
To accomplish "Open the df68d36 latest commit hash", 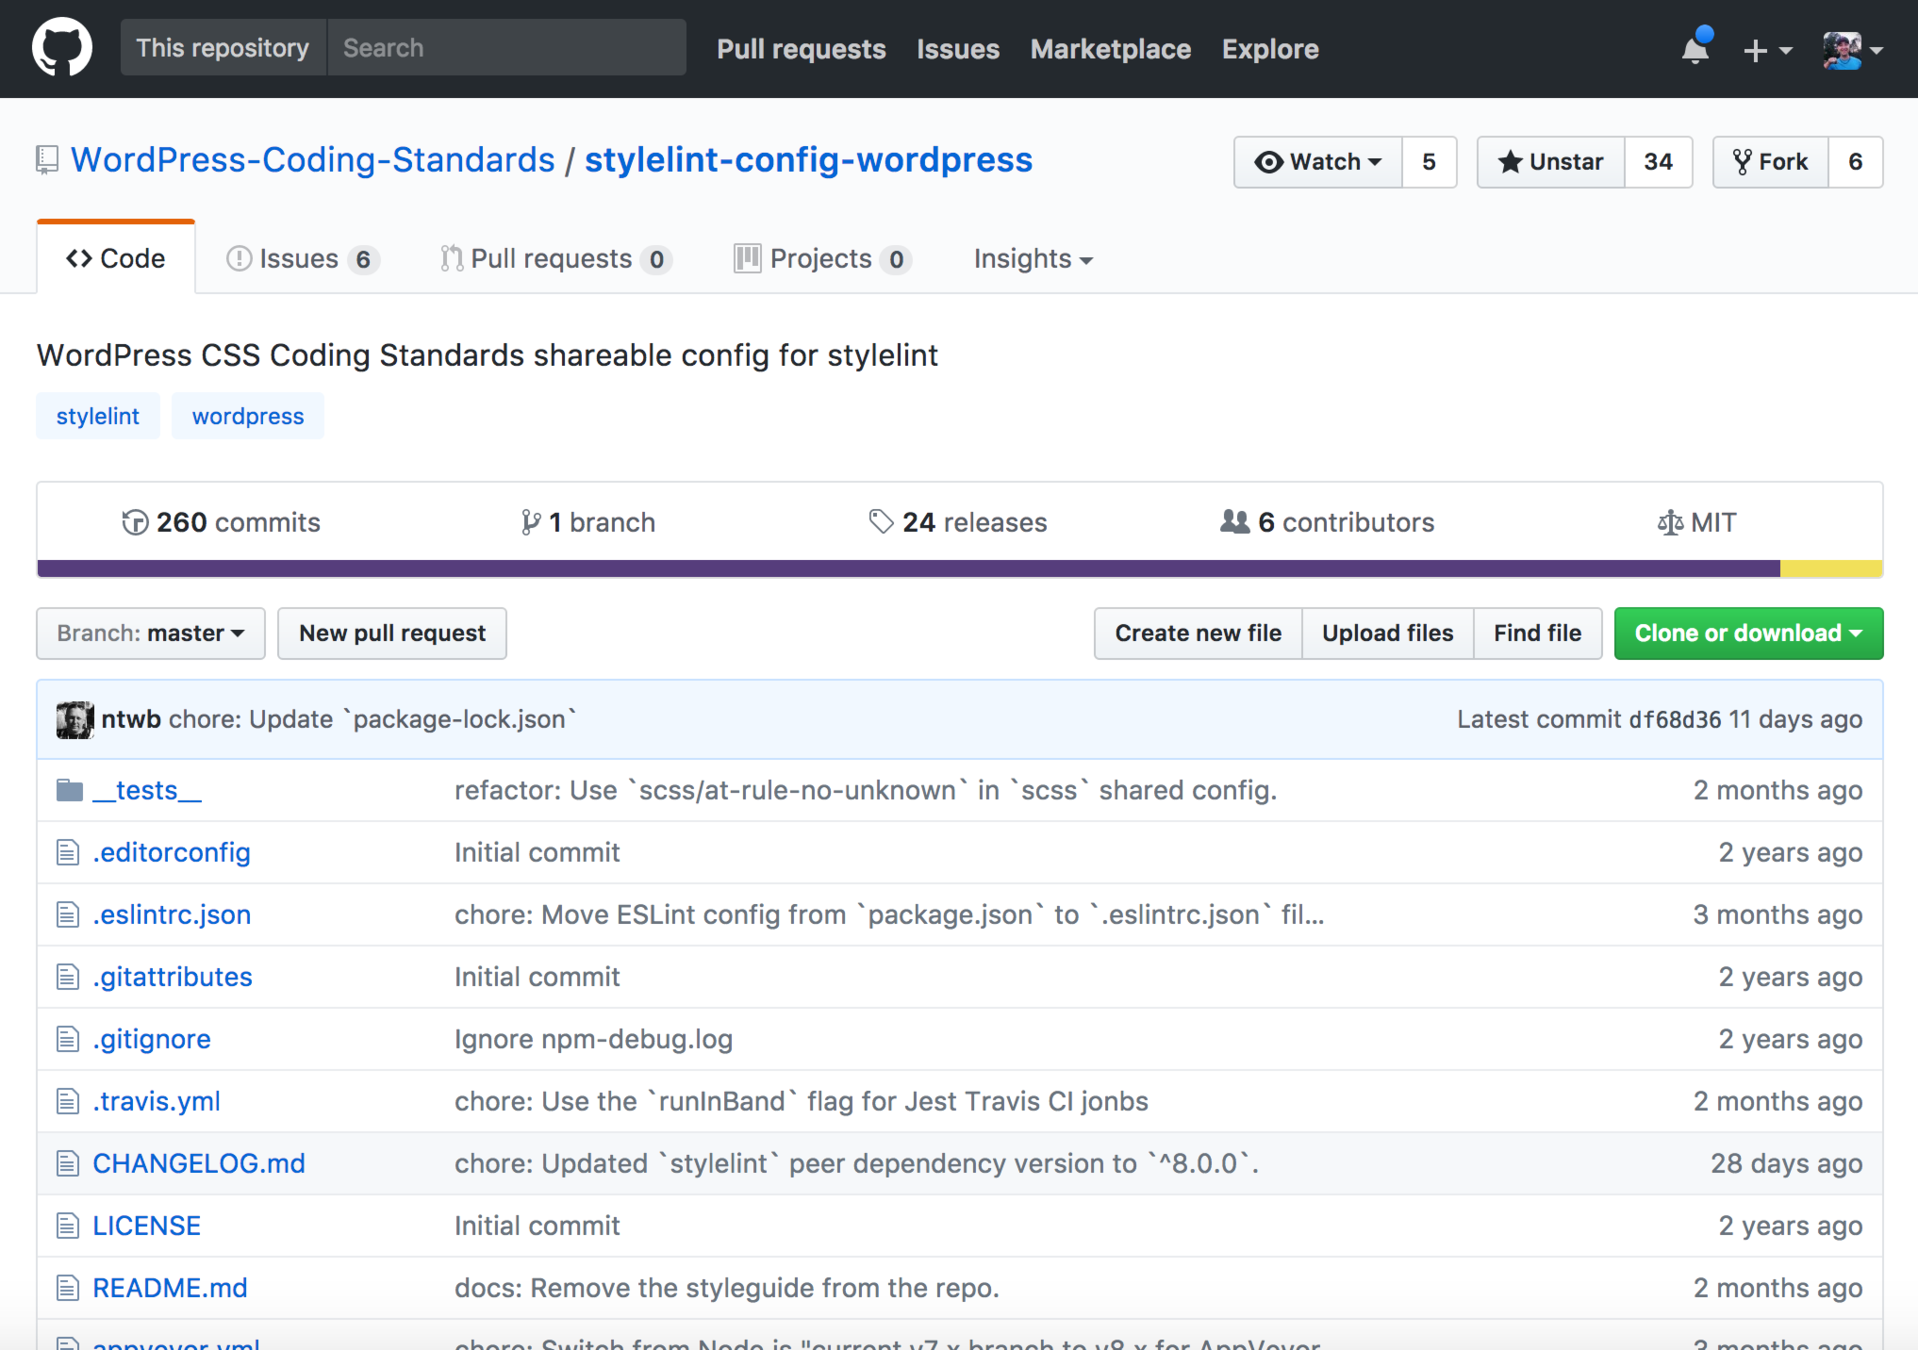I will click(x=1675, y=720).
